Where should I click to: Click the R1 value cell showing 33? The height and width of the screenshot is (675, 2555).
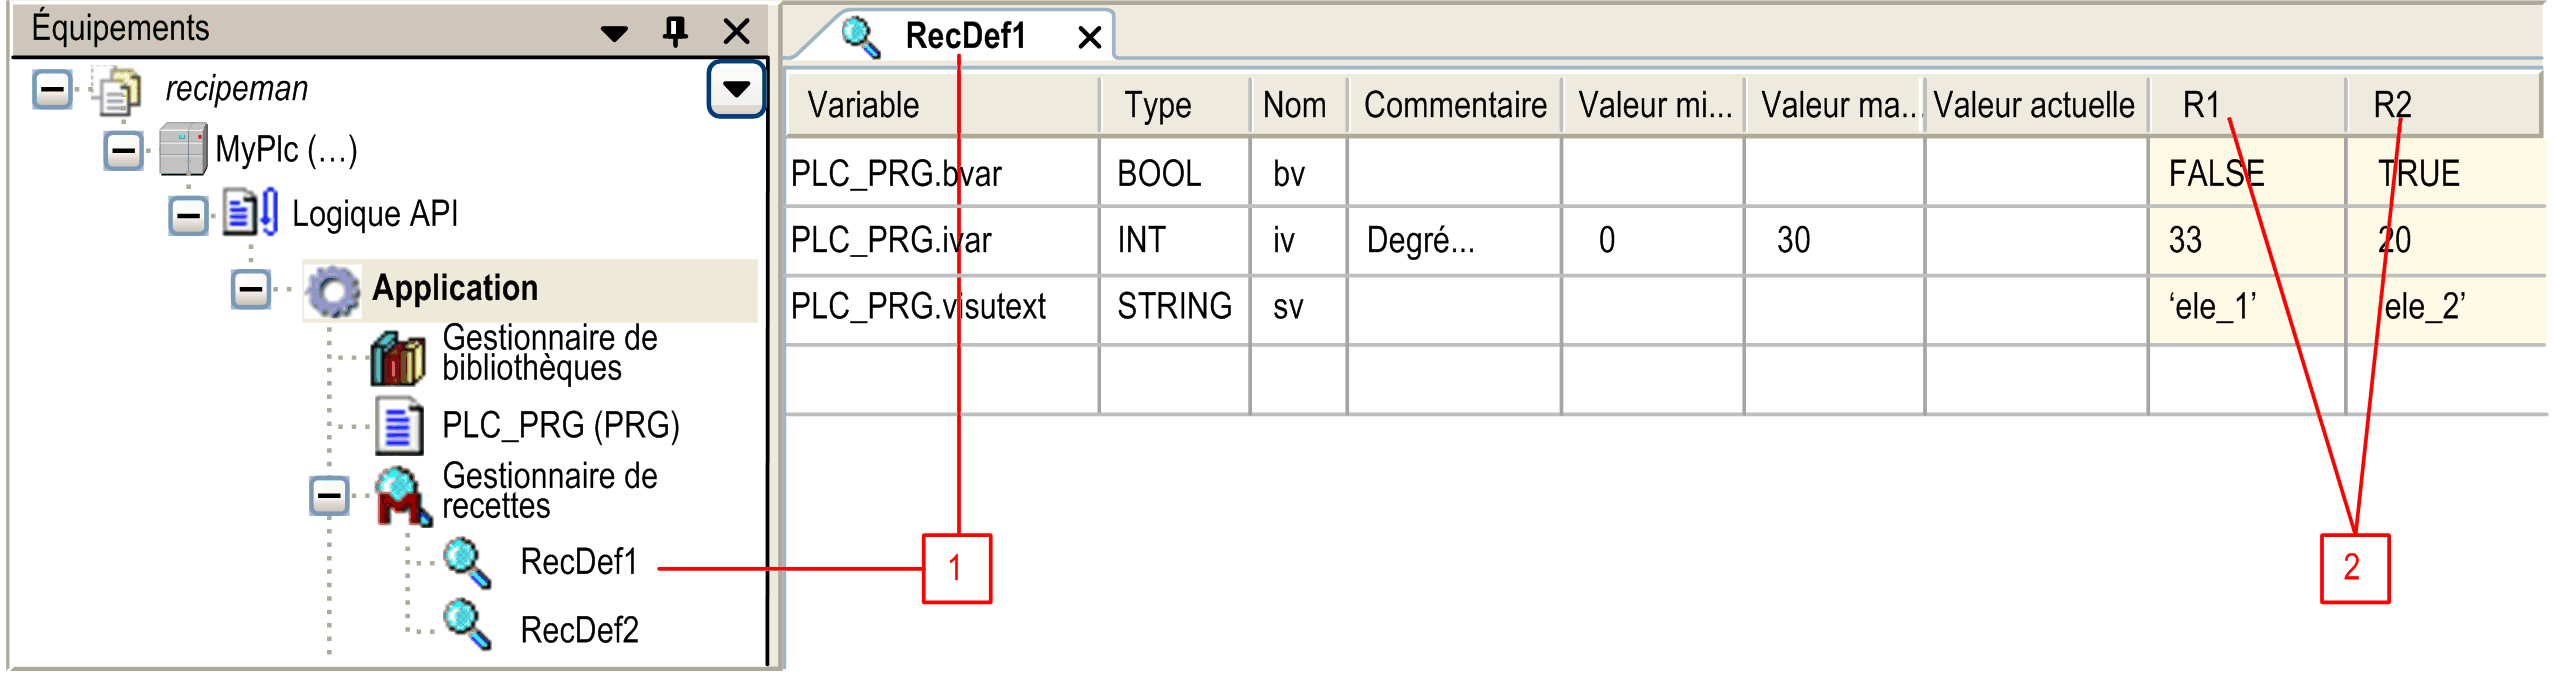pyautogui.click(x=2244, y=240)
